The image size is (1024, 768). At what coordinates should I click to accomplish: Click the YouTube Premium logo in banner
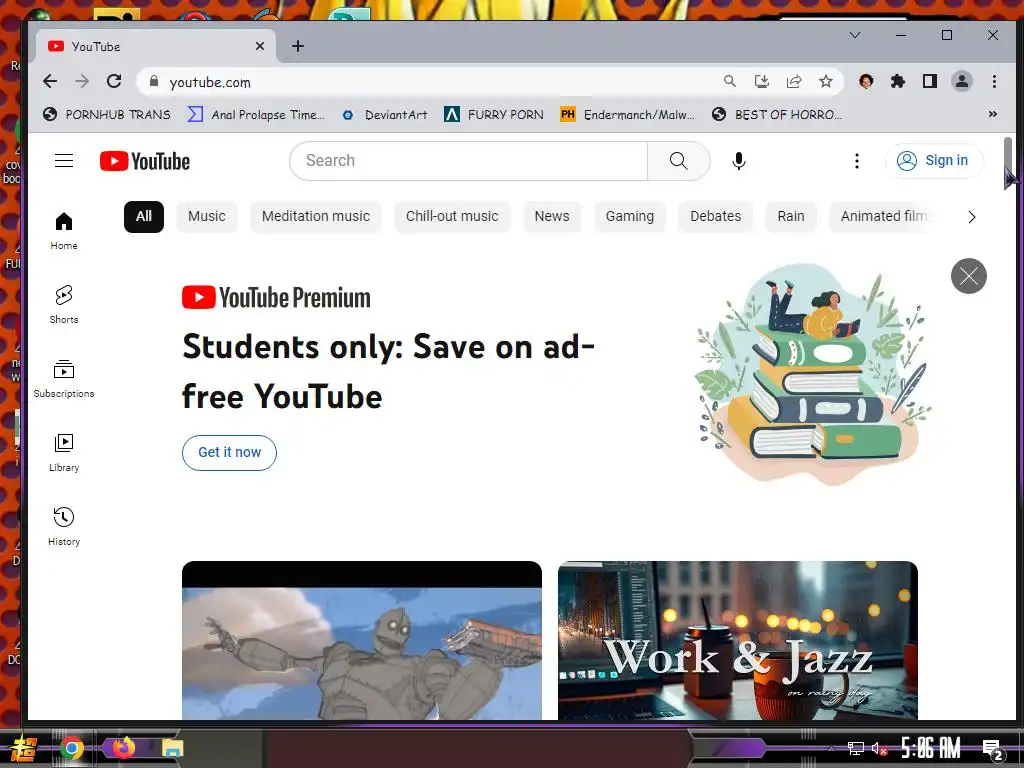pyautogui.click(x=276, y=298)
